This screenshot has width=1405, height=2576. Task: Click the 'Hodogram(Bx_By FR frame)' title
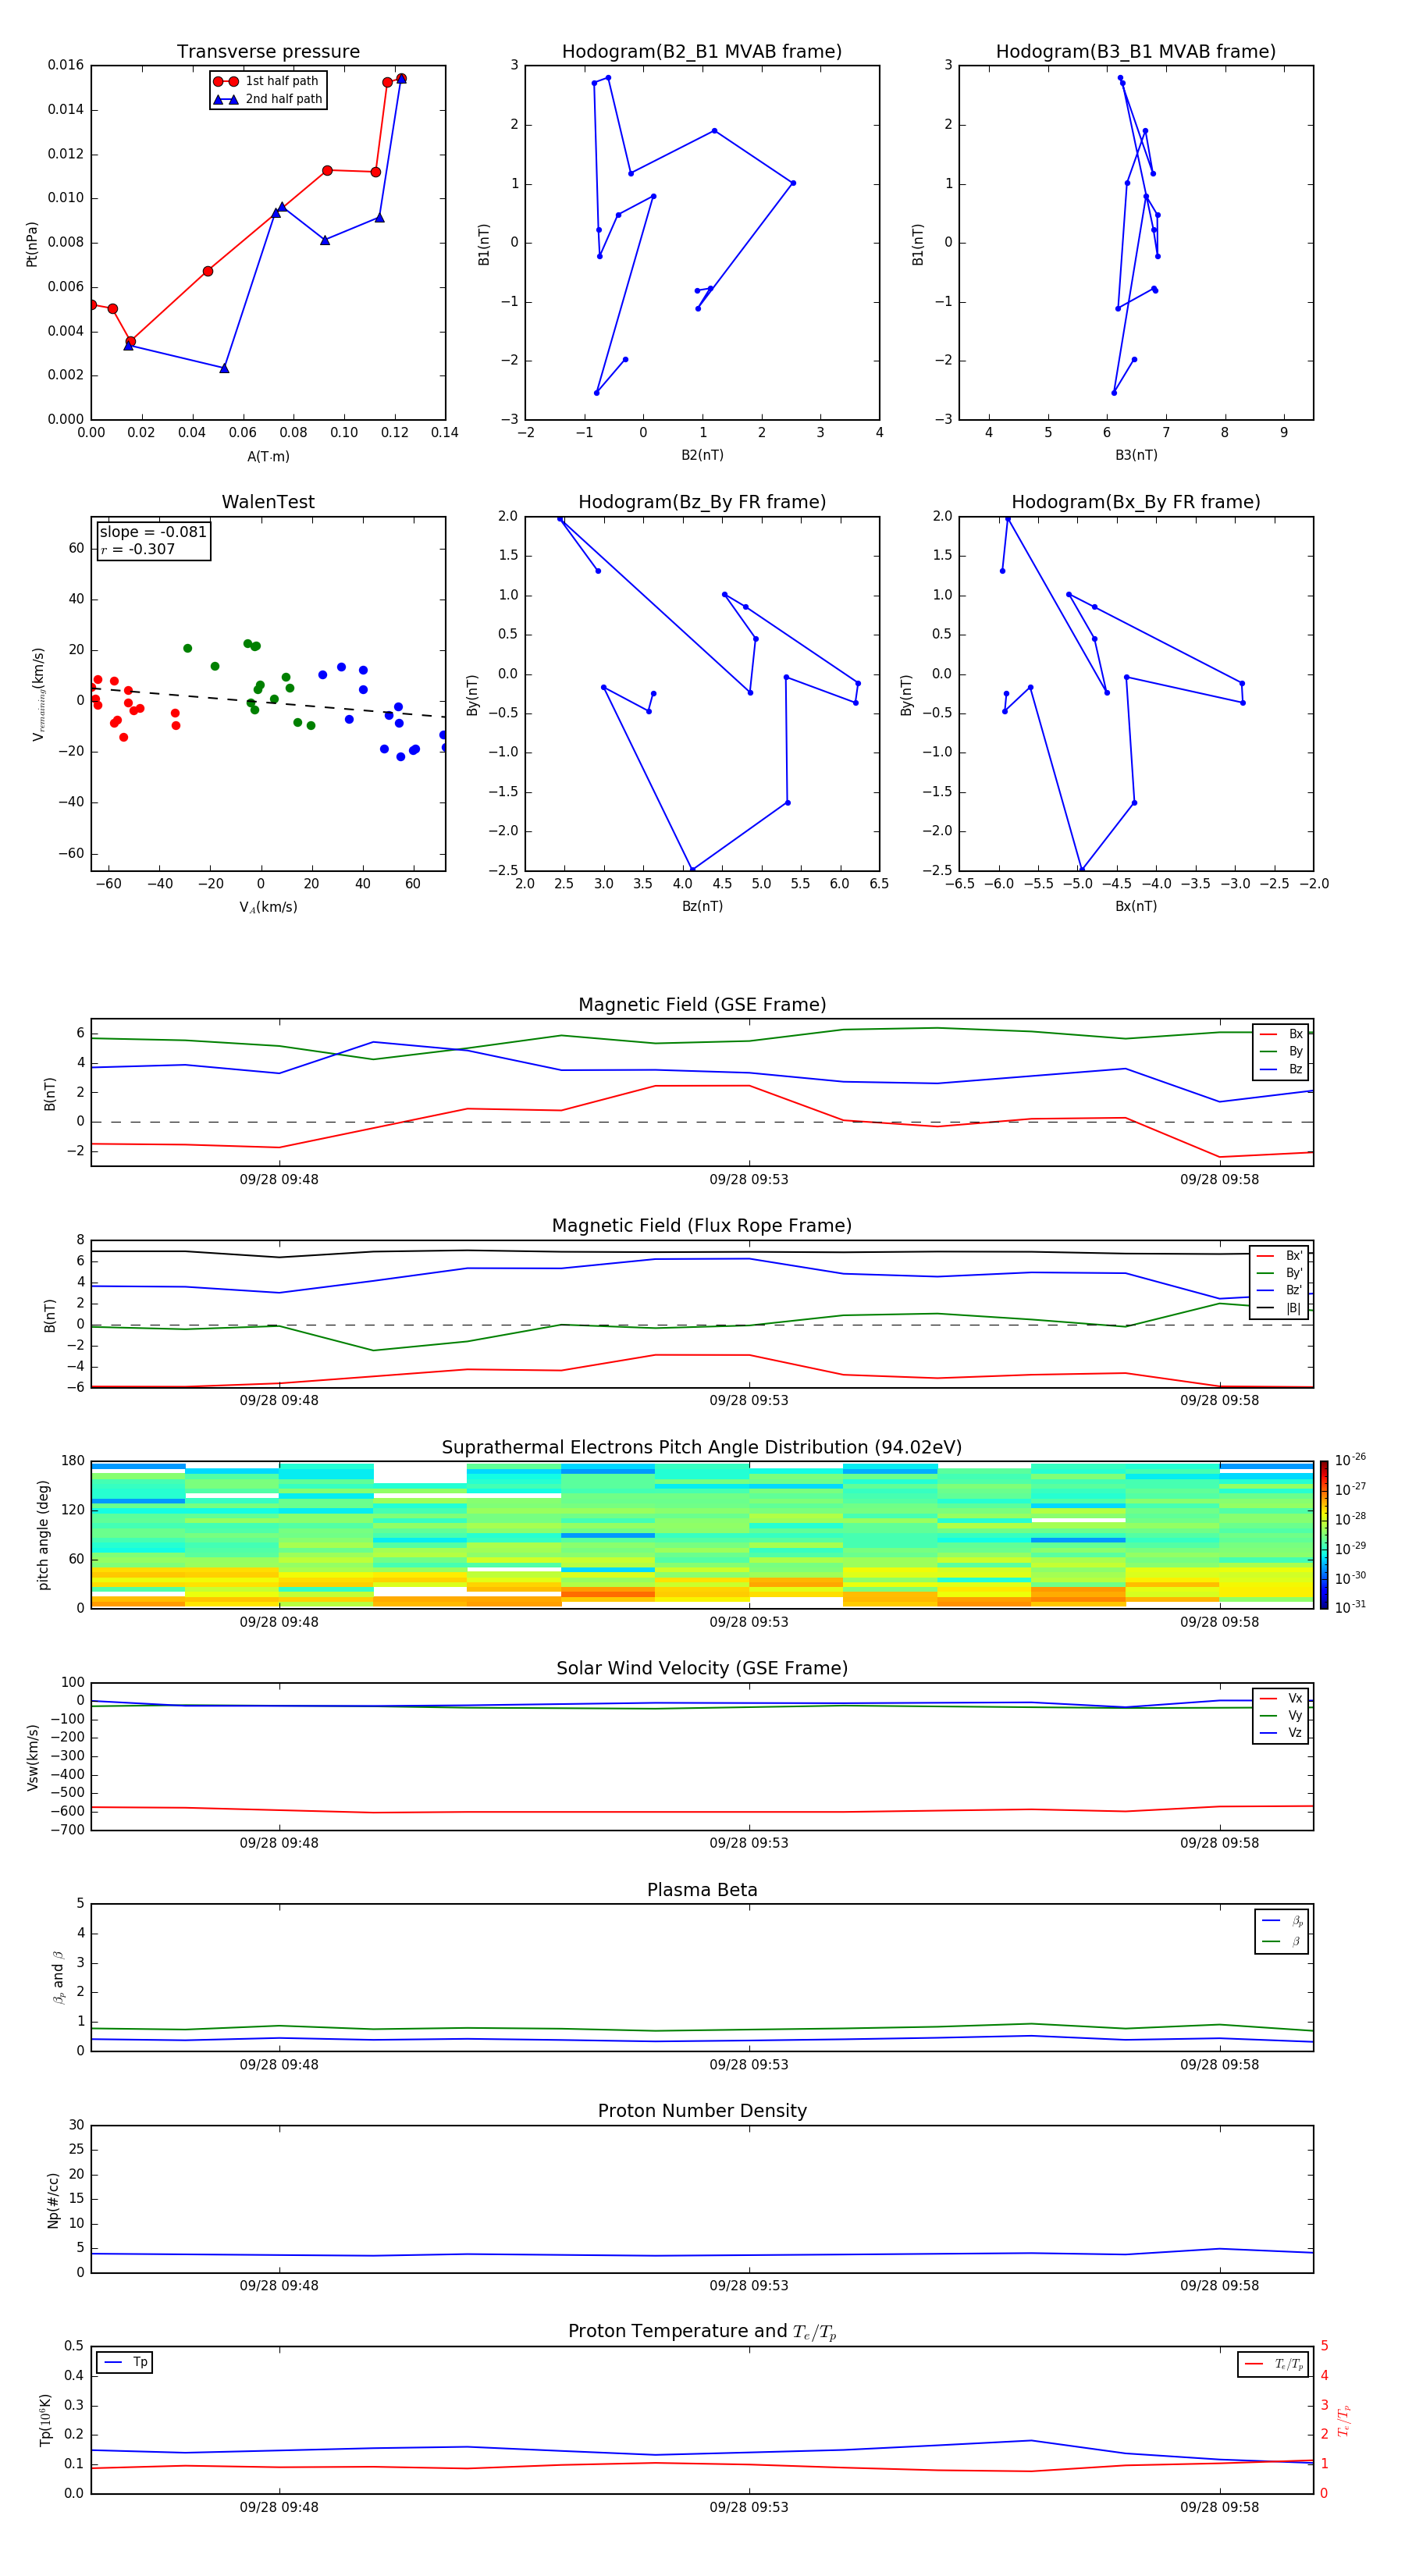click(x=1136, y=502)
